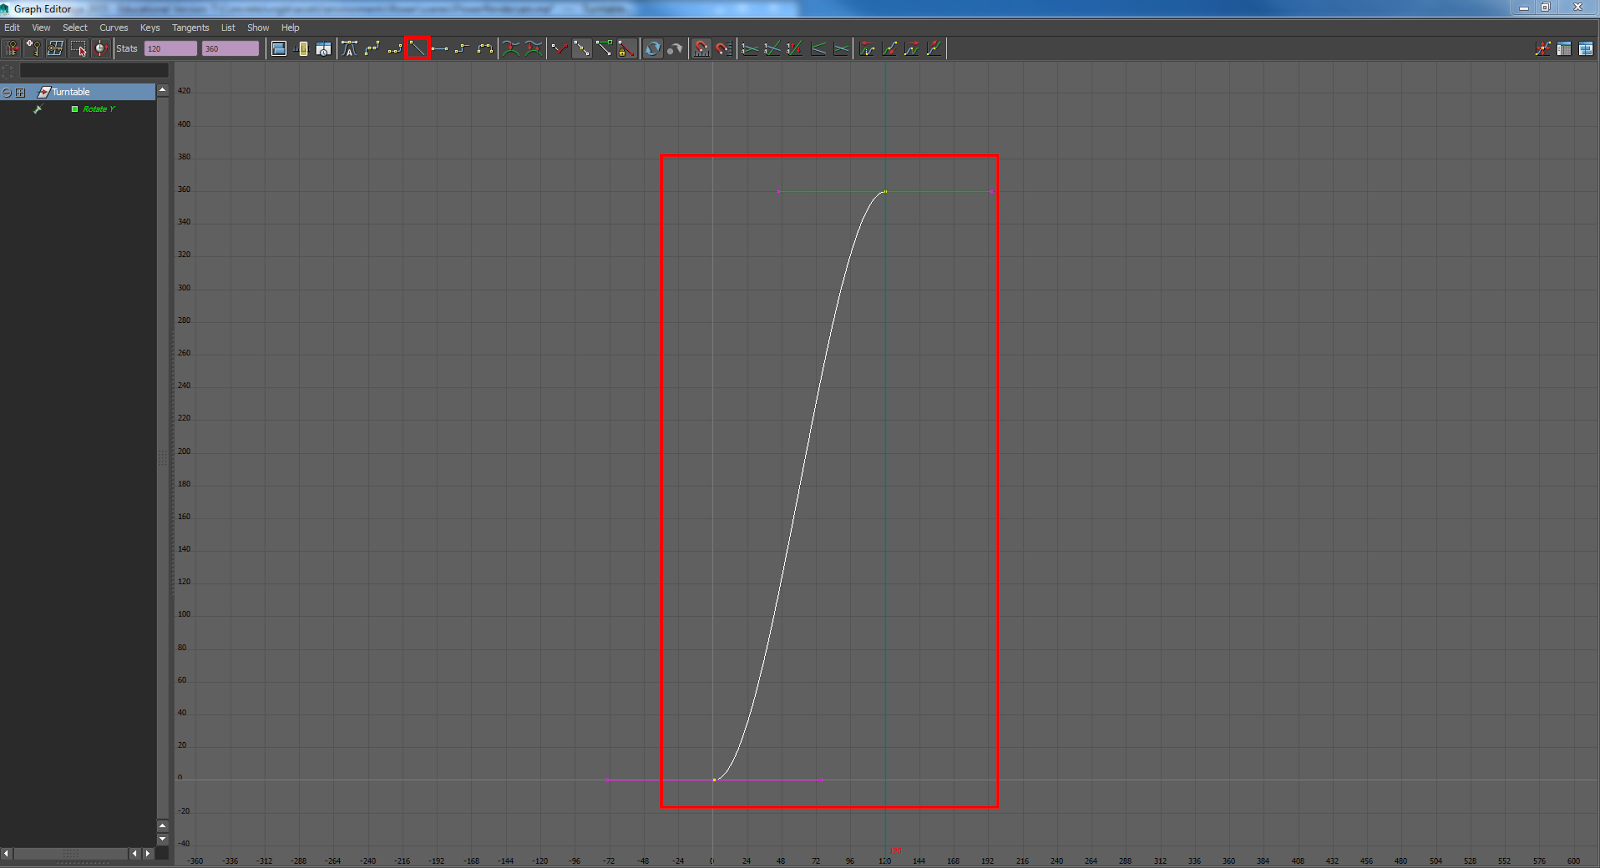
Task: Toggle Time Snap magnet icon
Action: (x=701, y=48)
